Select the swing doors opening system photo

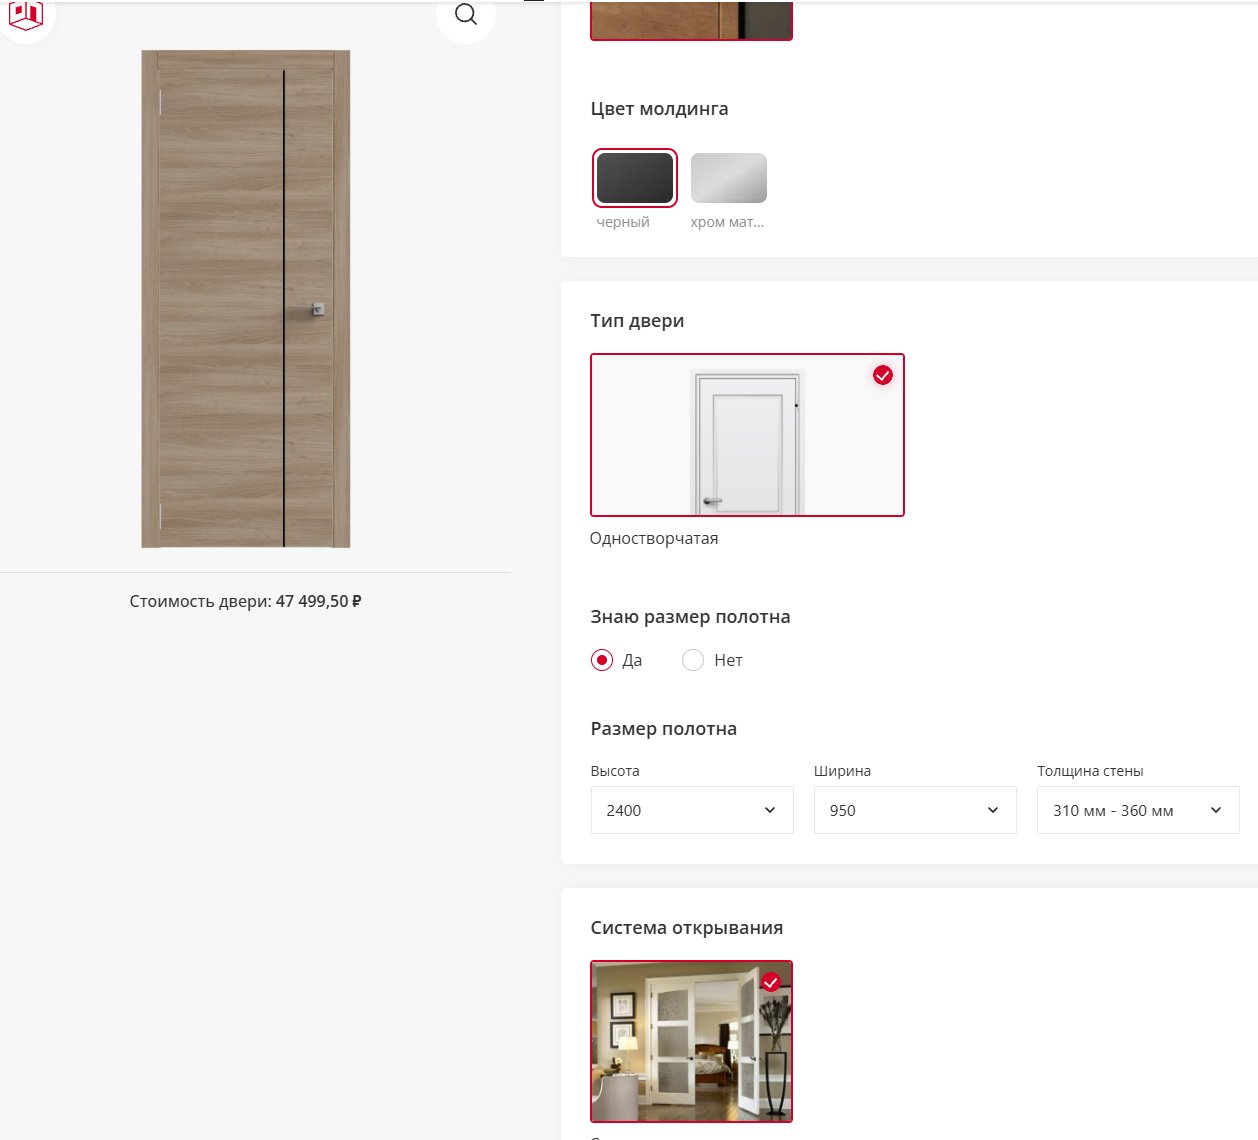coord(691,1041)
